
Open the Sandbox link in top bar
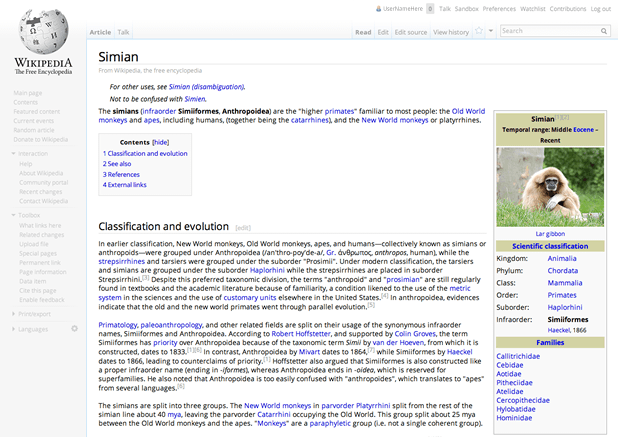click(466, 9)
